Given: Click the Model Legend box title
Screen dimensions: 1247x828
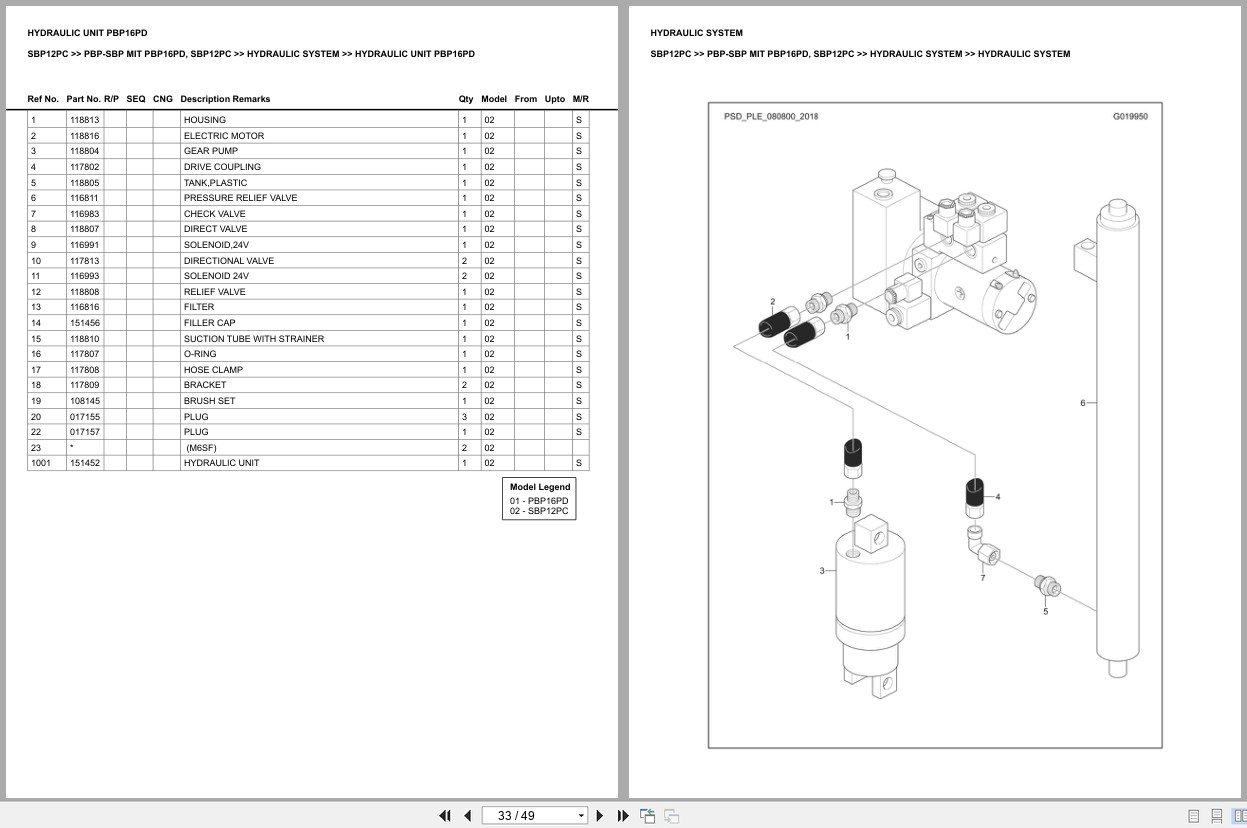Looking at the screenshot, I should tap(540, 487).
